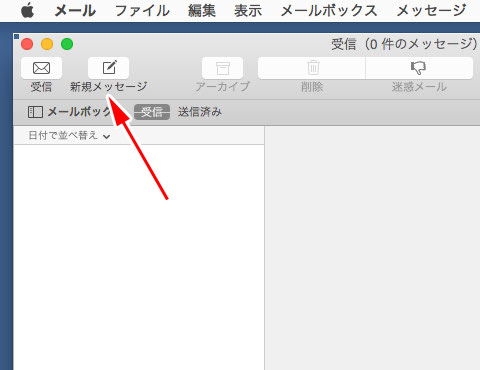The height and width of the screenshot is (370, 480).
Task: Open the 表示 menu
Action: 248,11
